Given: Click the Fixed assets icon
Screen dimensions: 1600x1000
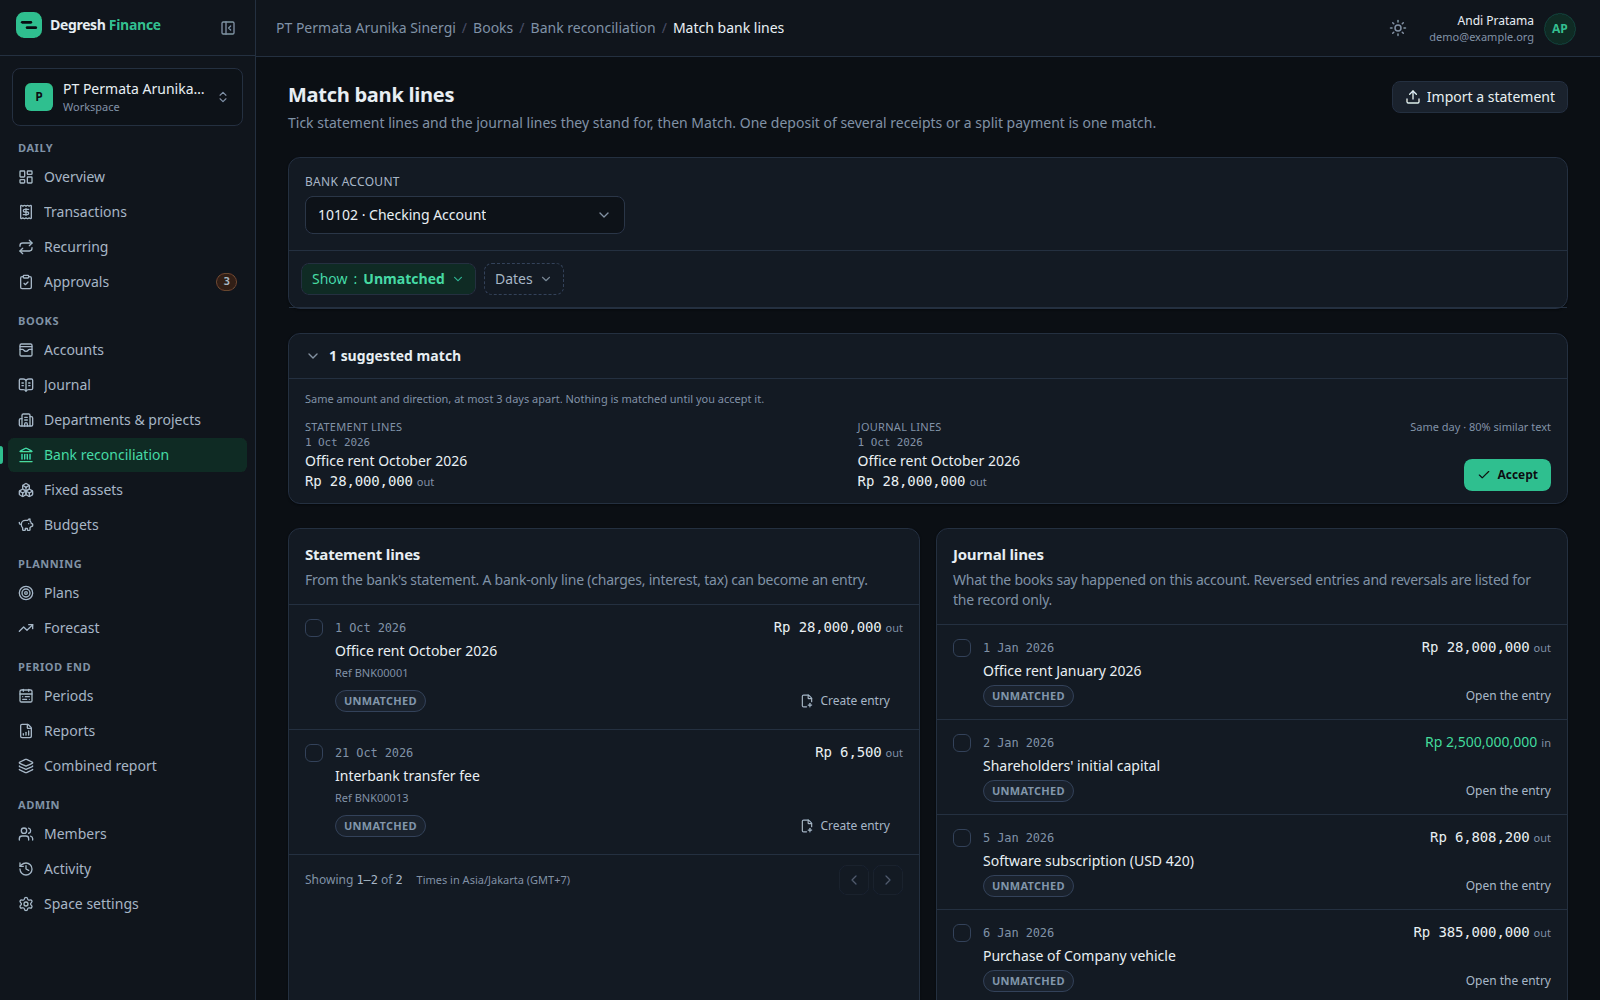Looking at the screenshot, I should coord(26,490).
